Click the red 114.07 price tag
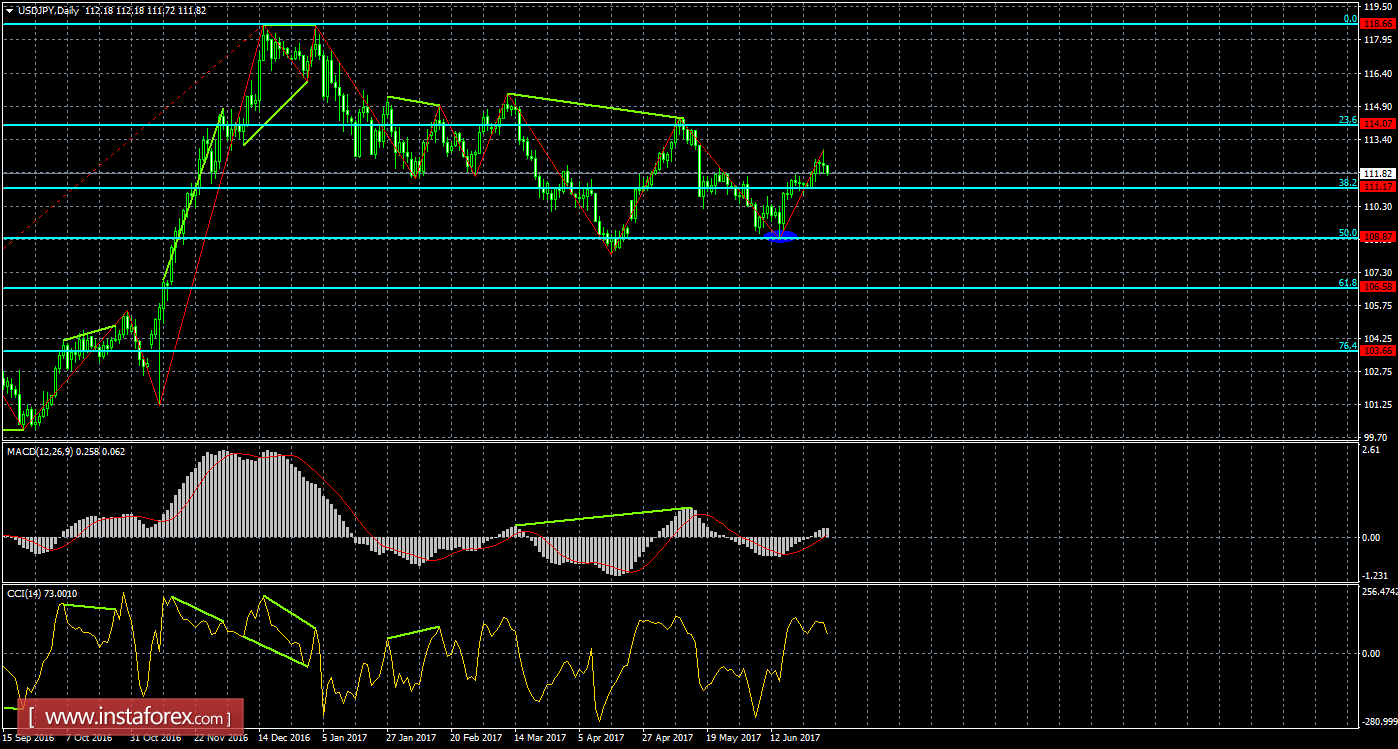Image resolution: width=1398 pixels, height=749 pixels. pos(1378,124)
